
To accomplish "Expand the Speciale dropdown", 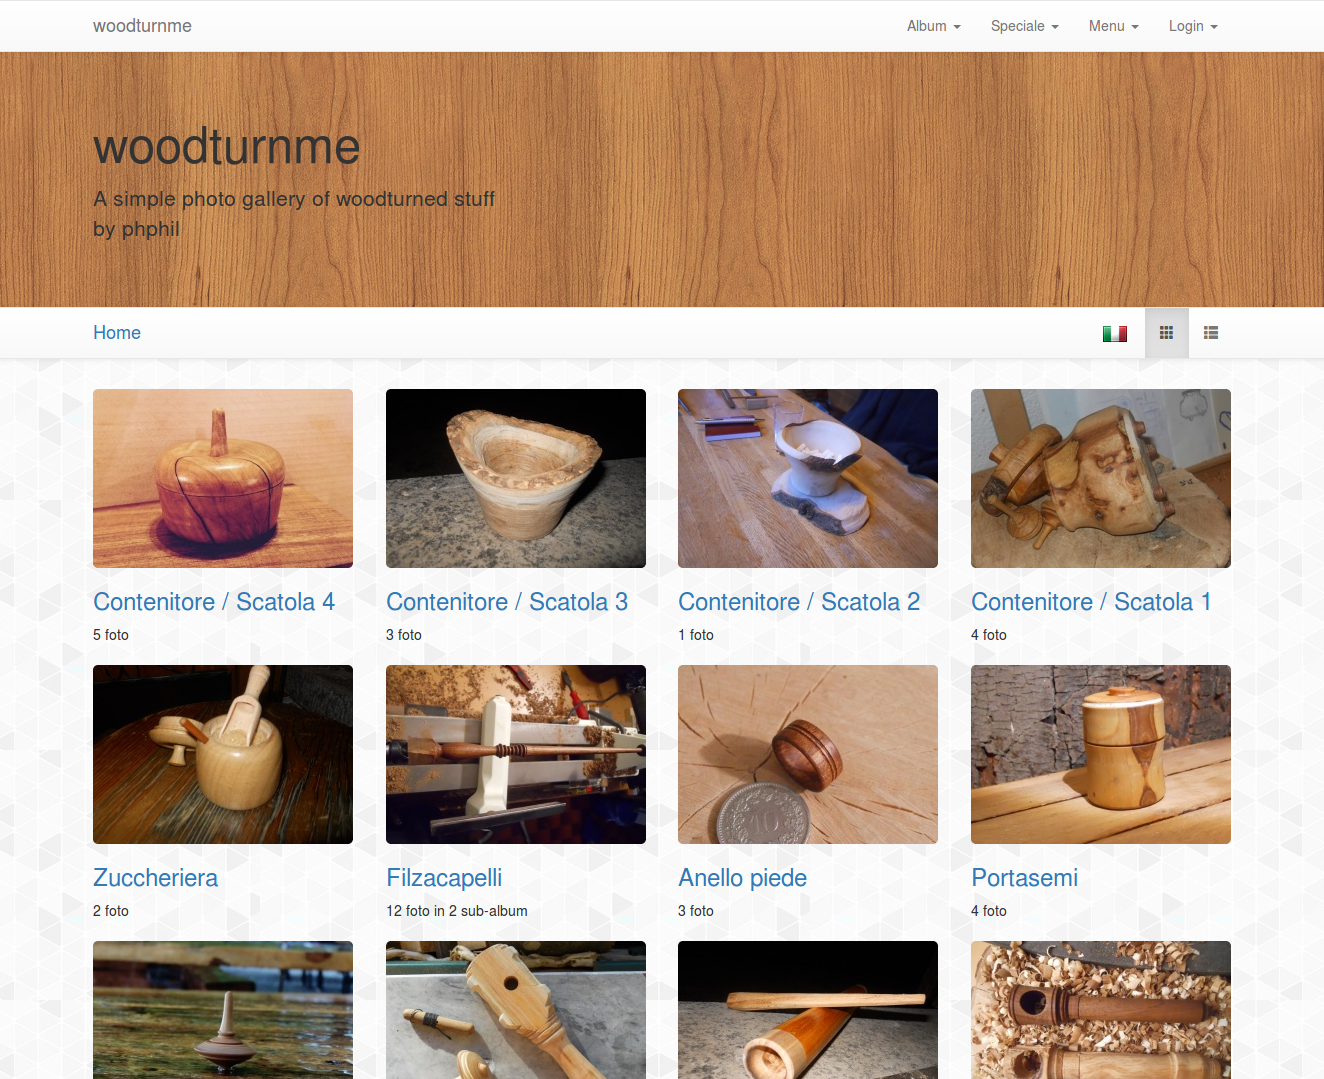I will click(x=1024, y=26).
